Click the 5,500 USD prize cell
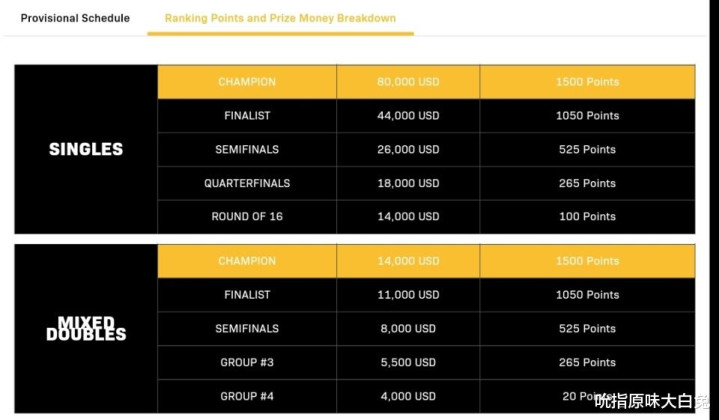Viewport: 719px width, 420px height. [x=408, y=362]
